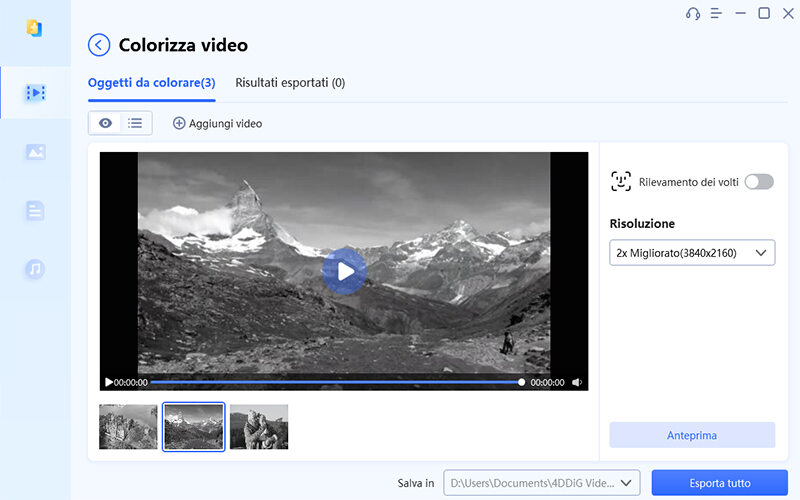Click the end time 00:00:00 readout
This screenshot has width=800, height=500.
click(547, 382)
